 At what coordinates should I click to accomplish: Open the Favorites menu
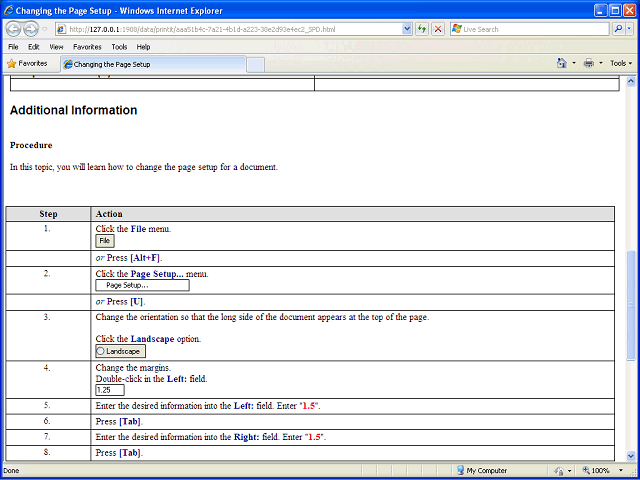pos(87,47)
